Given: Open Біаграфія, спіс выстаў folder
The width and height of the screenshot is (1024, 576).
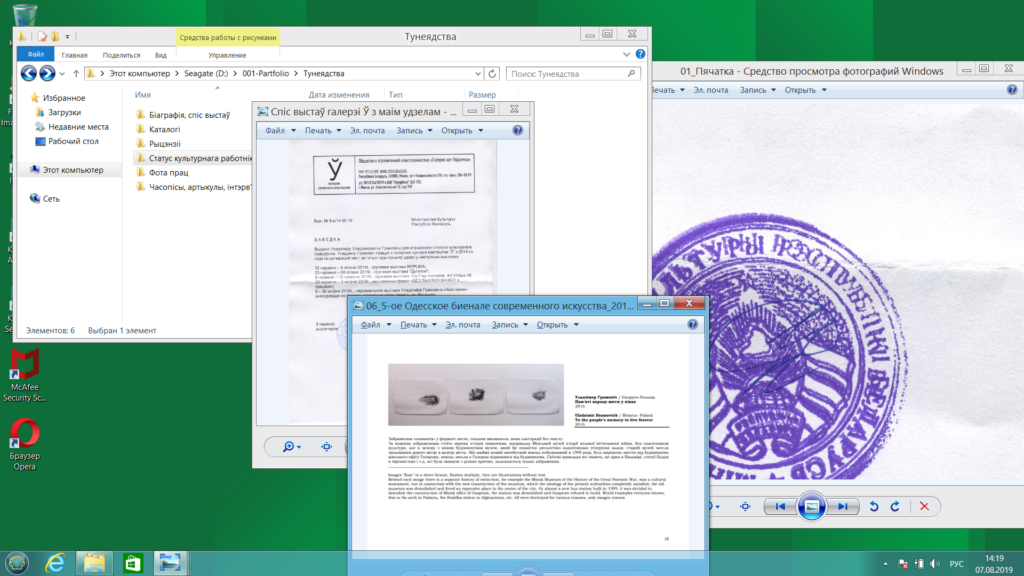Looking at the screenshot, I should click(189, 115).
